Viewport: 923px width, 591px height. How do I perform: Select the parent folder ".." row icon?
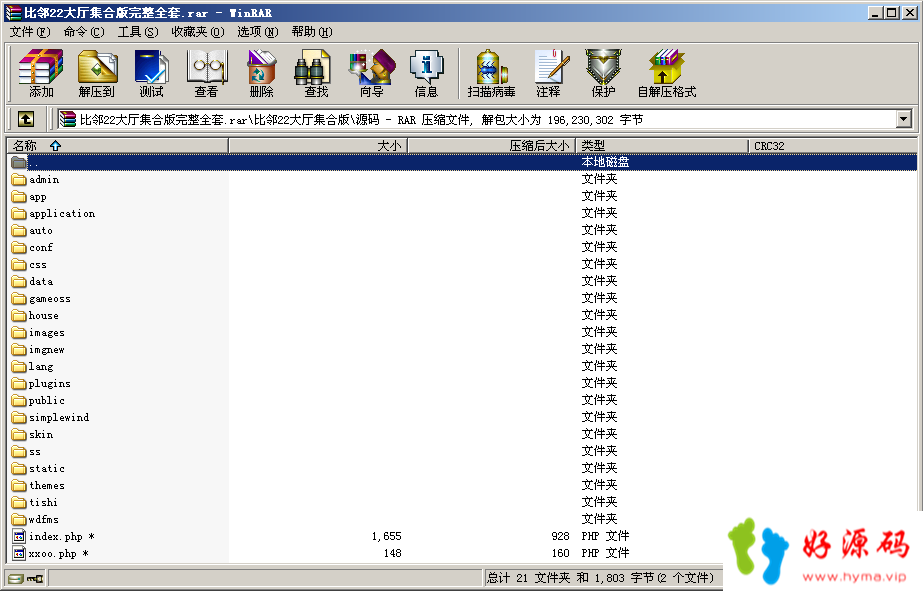pyautogui.click(x=19, y=162)
